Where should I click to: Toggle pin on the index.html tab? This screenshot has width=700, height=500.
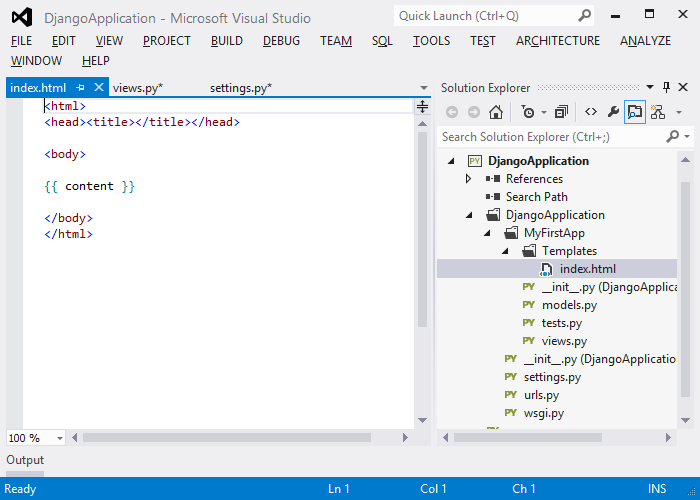[x=80, y=88]
